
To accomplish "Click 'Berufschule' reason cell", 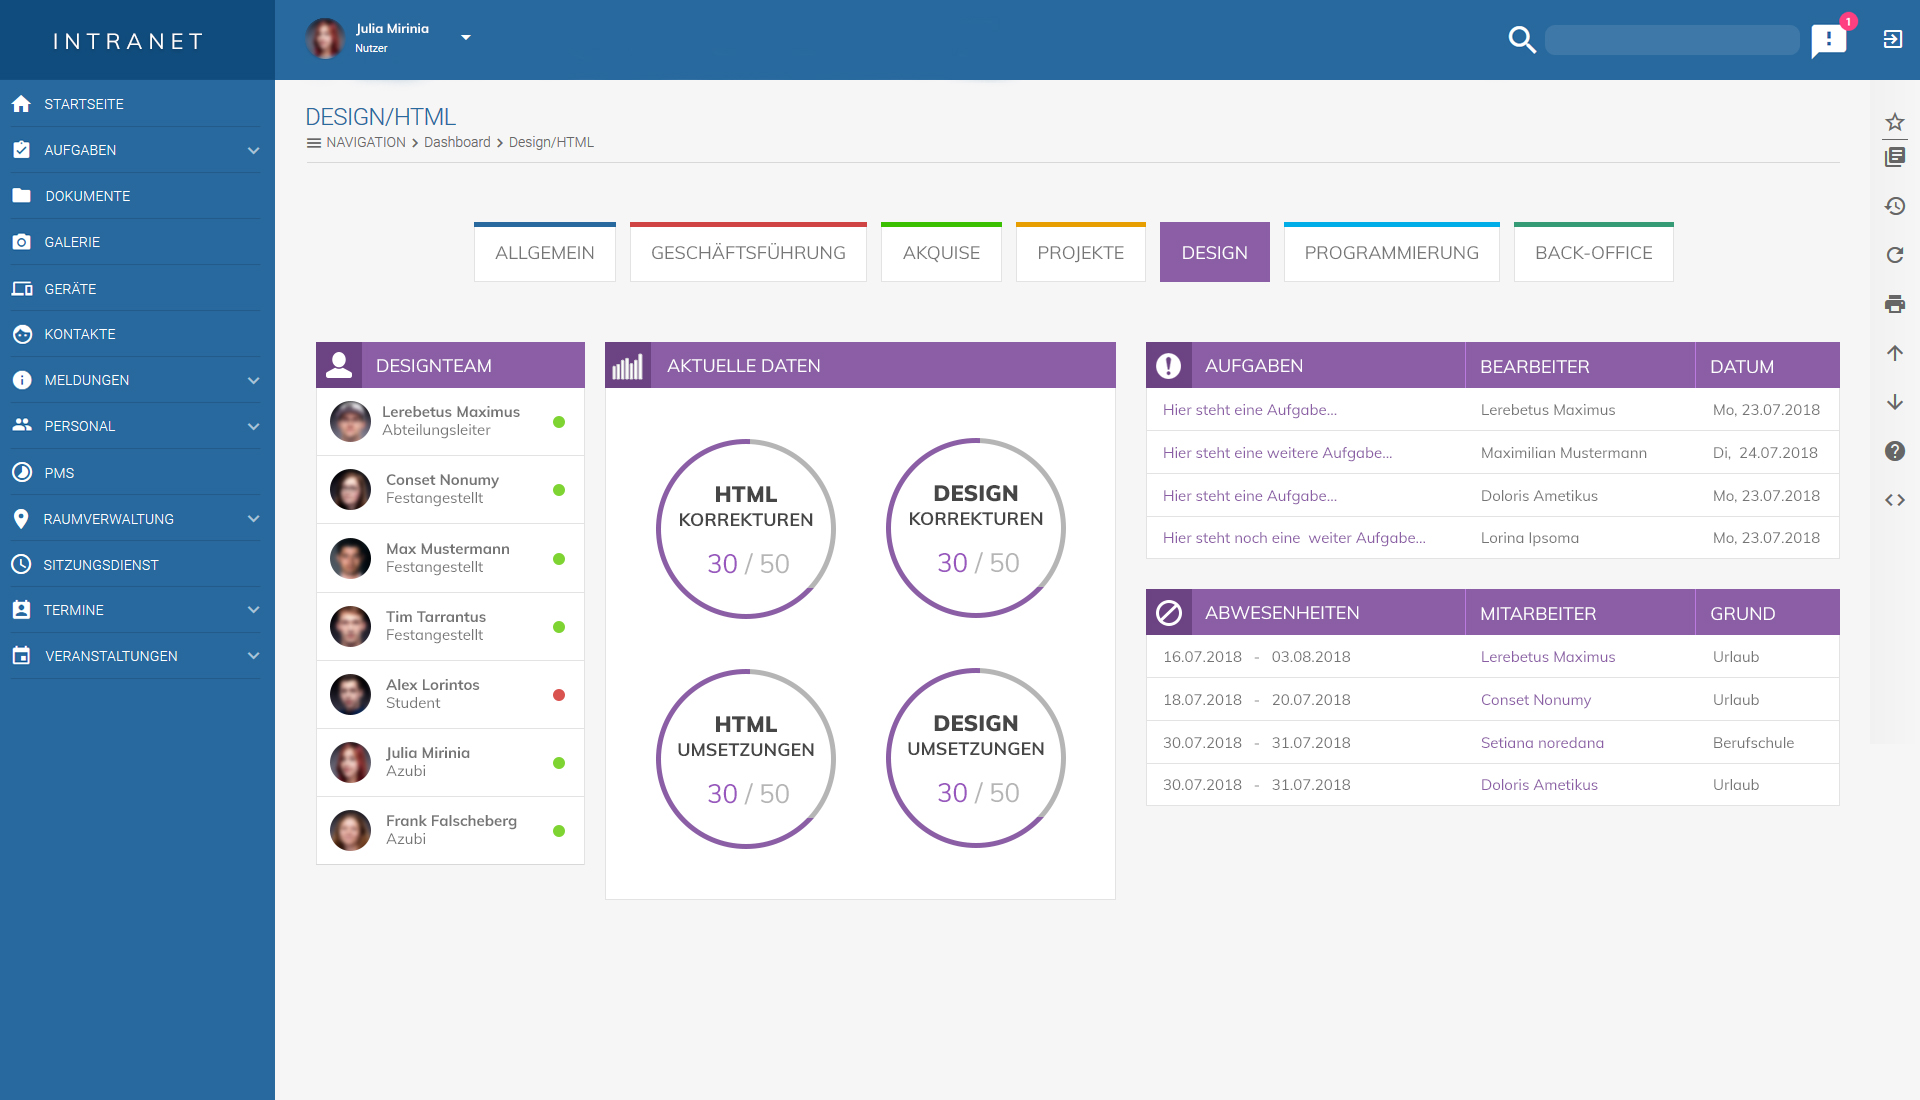I will pyautogui.click(x=1753, y=743).
